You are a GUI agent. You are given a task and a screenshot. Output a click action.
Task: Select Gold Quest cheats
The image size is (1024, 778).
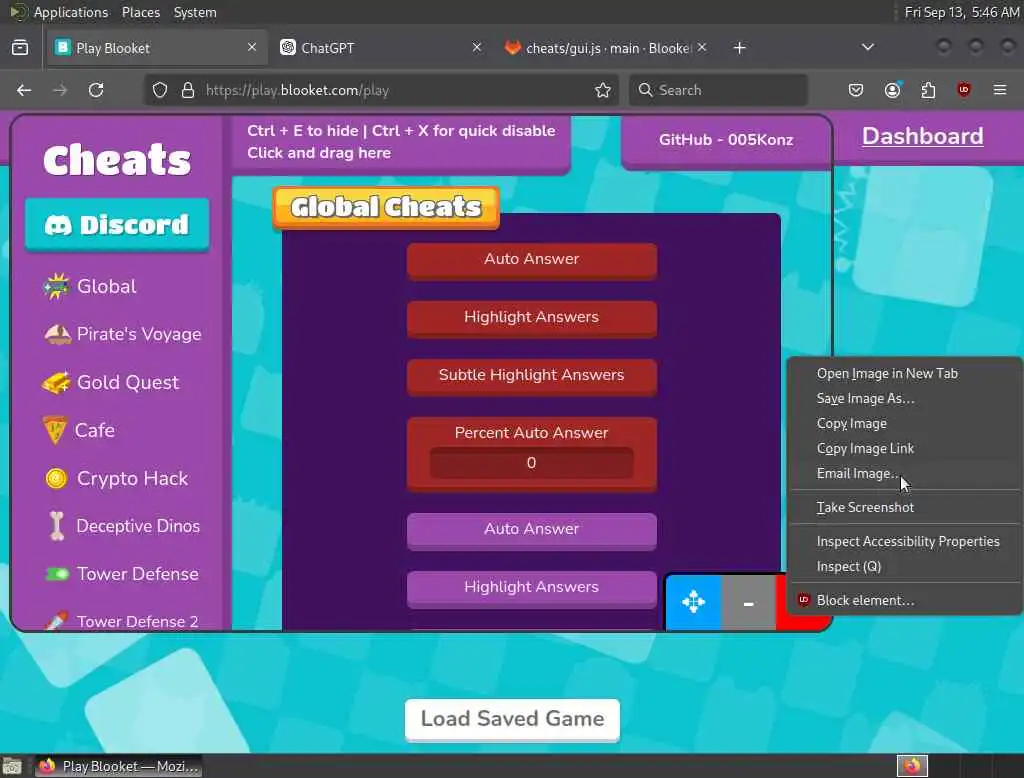(x=110, y=382)
